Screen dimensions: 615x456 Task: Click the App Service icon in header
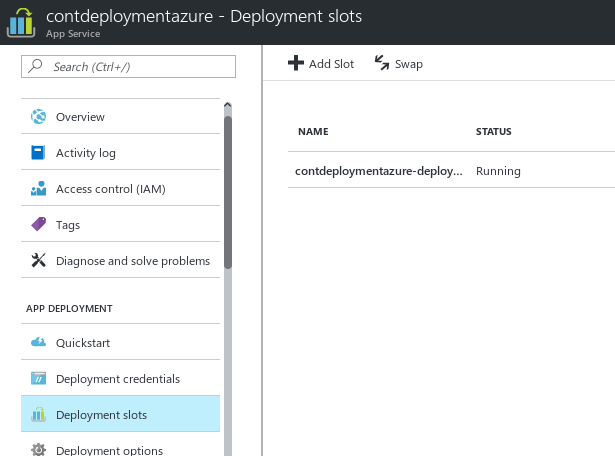pos(22,22)
